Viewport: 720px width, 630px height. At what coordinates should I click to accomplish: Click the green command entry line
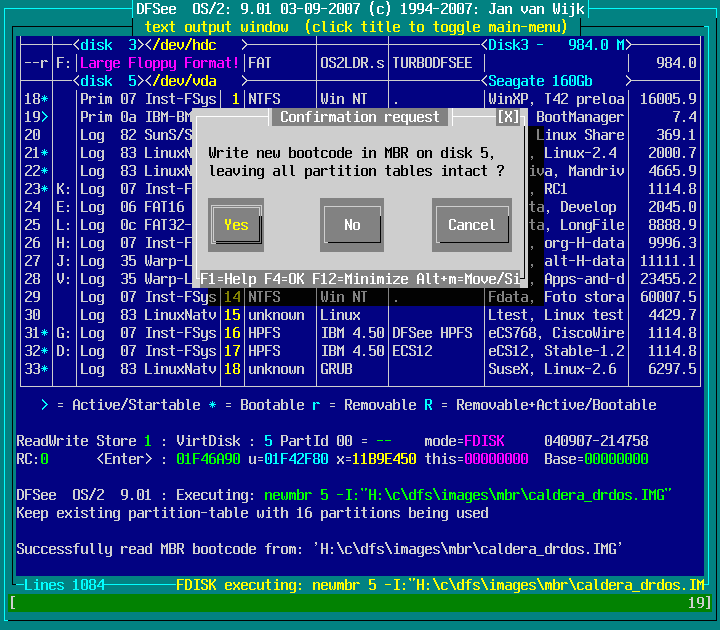pyautogui.click(x=360, y=603)
